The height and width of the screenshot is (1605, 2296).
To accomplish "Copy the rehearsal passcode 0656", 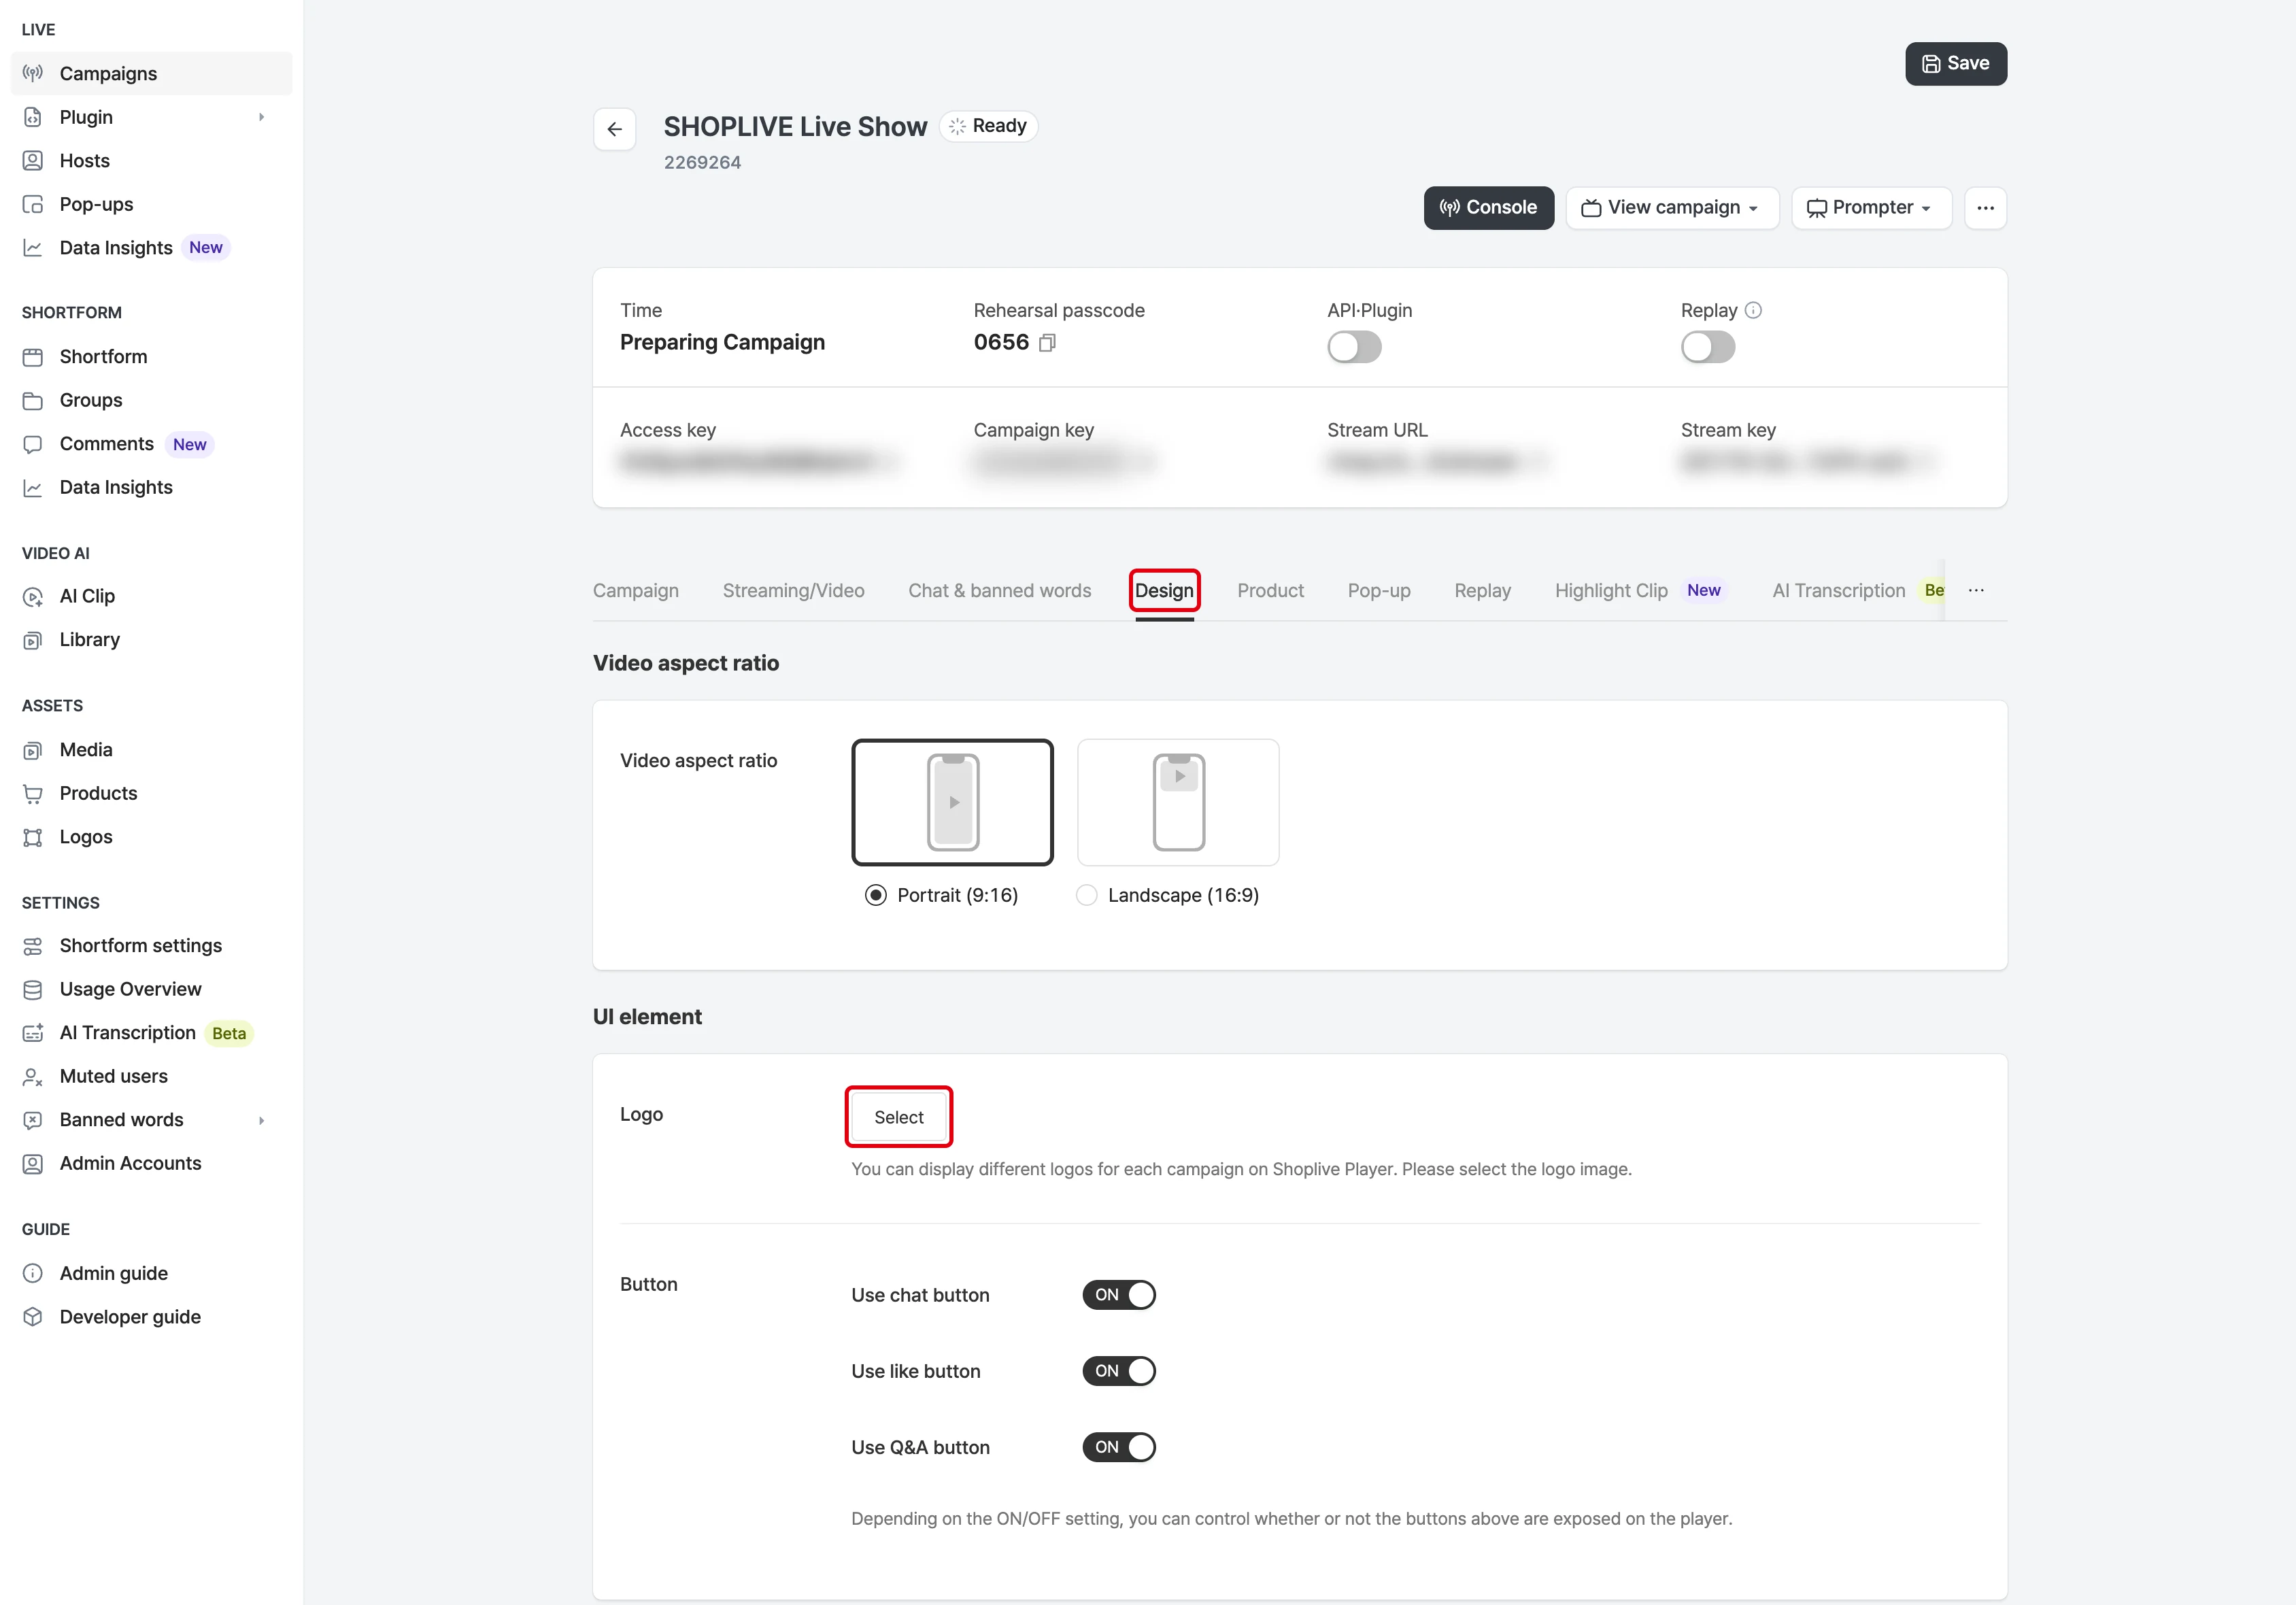I will 1047,343.
